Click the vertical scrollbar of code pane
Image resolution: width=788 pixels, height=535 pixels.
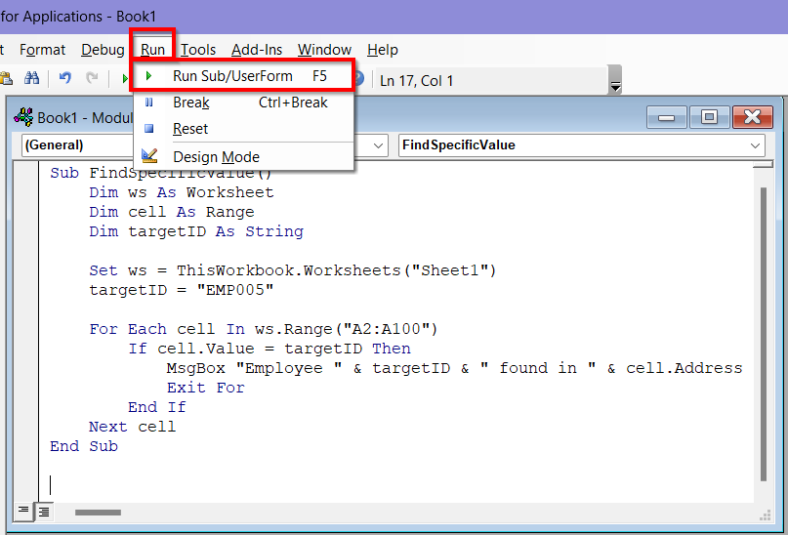coord(763,334)
